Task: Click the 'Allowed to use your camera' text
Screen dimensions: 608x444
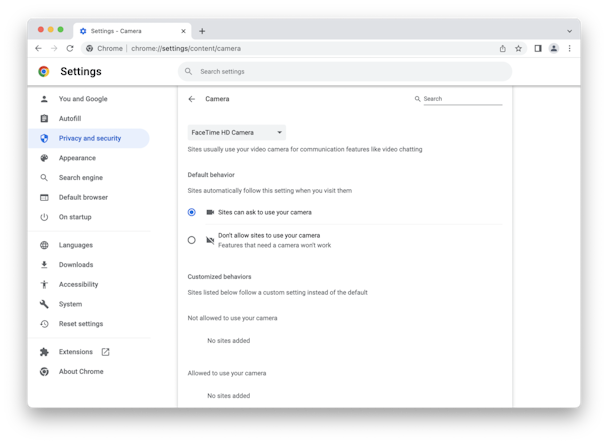Action: pyautogui.click(x=227, y=373)
